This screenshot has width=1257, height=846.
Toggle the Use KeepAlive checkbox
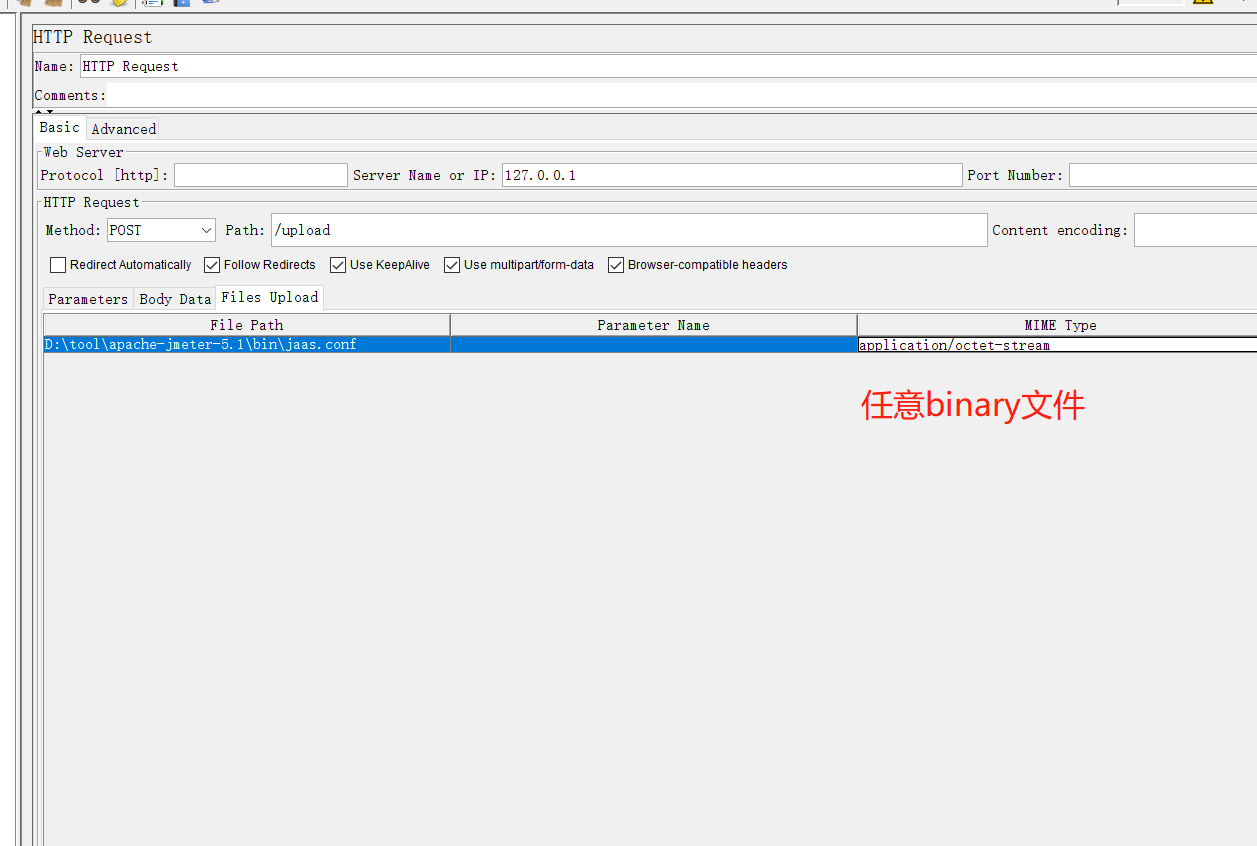coord(338,265)
